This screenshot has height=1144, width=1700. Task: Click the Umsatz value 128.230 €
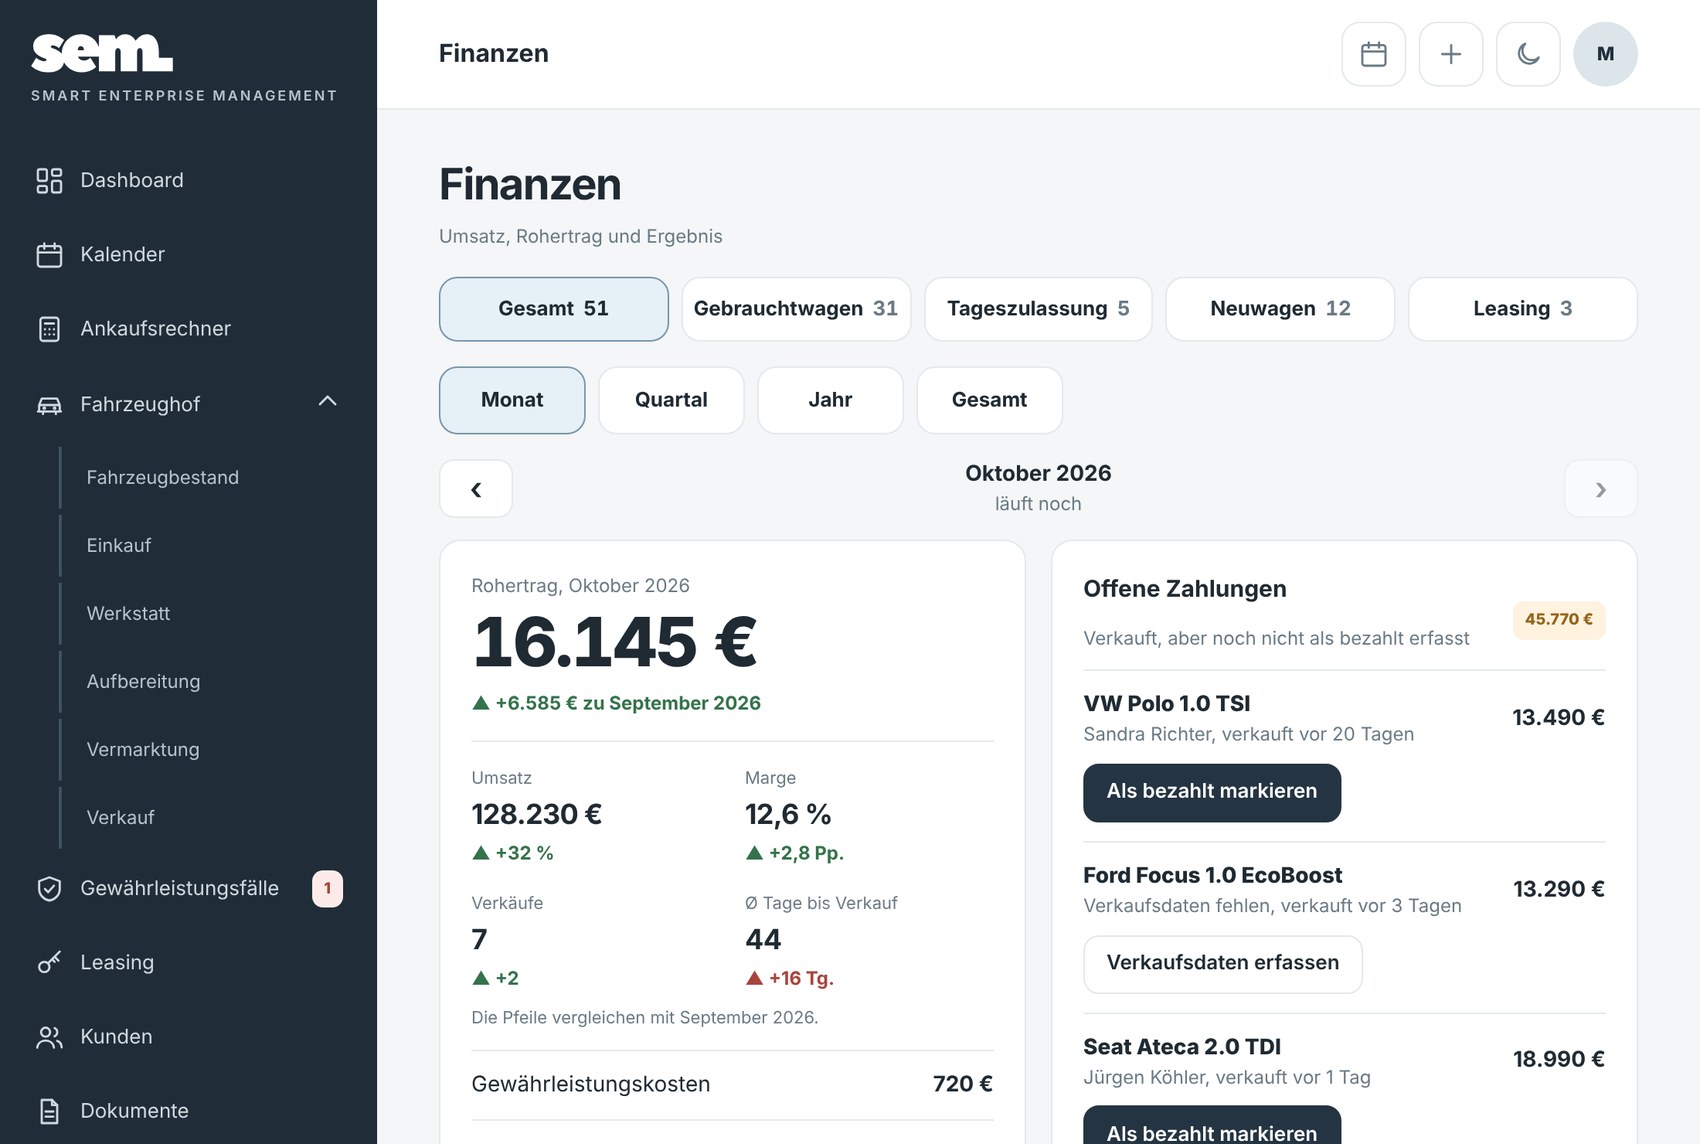[537, 814]
